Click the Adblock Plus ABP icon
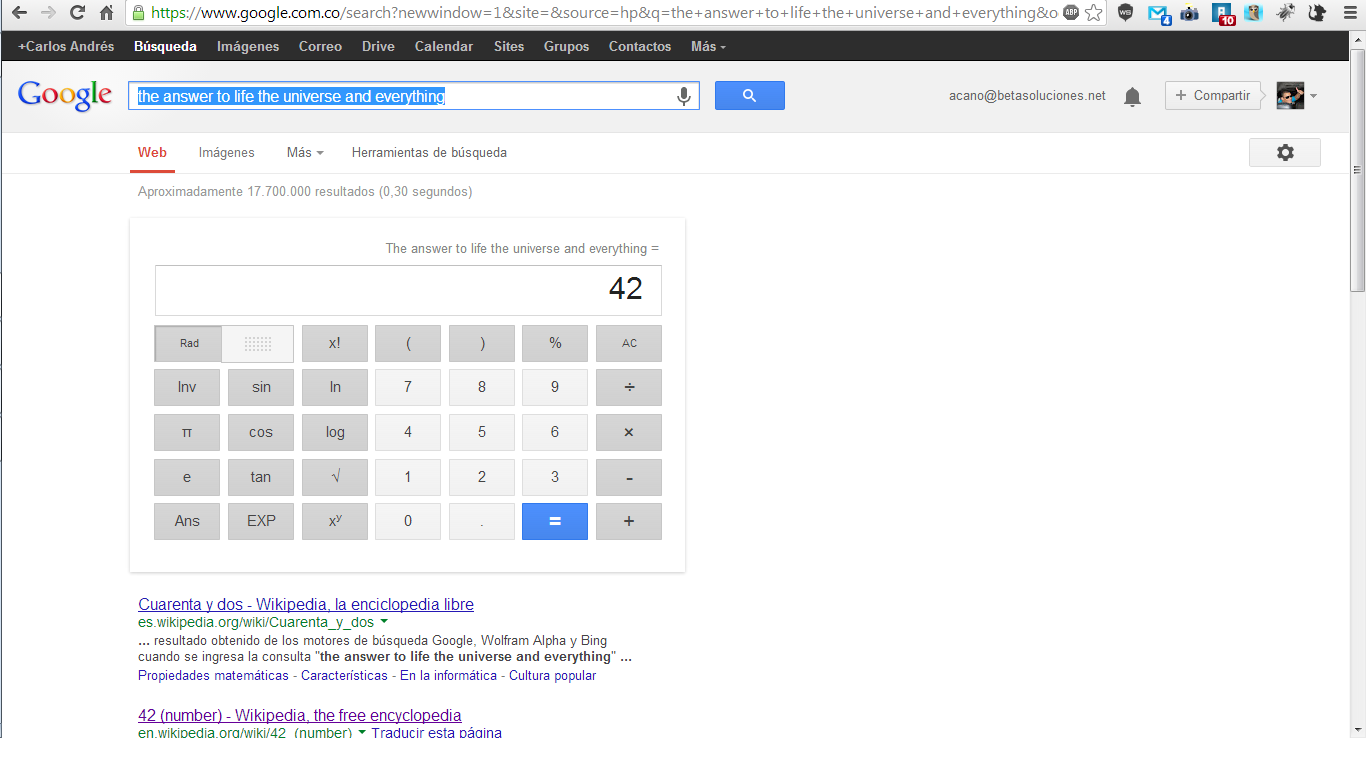 [x=1071, y=13]
